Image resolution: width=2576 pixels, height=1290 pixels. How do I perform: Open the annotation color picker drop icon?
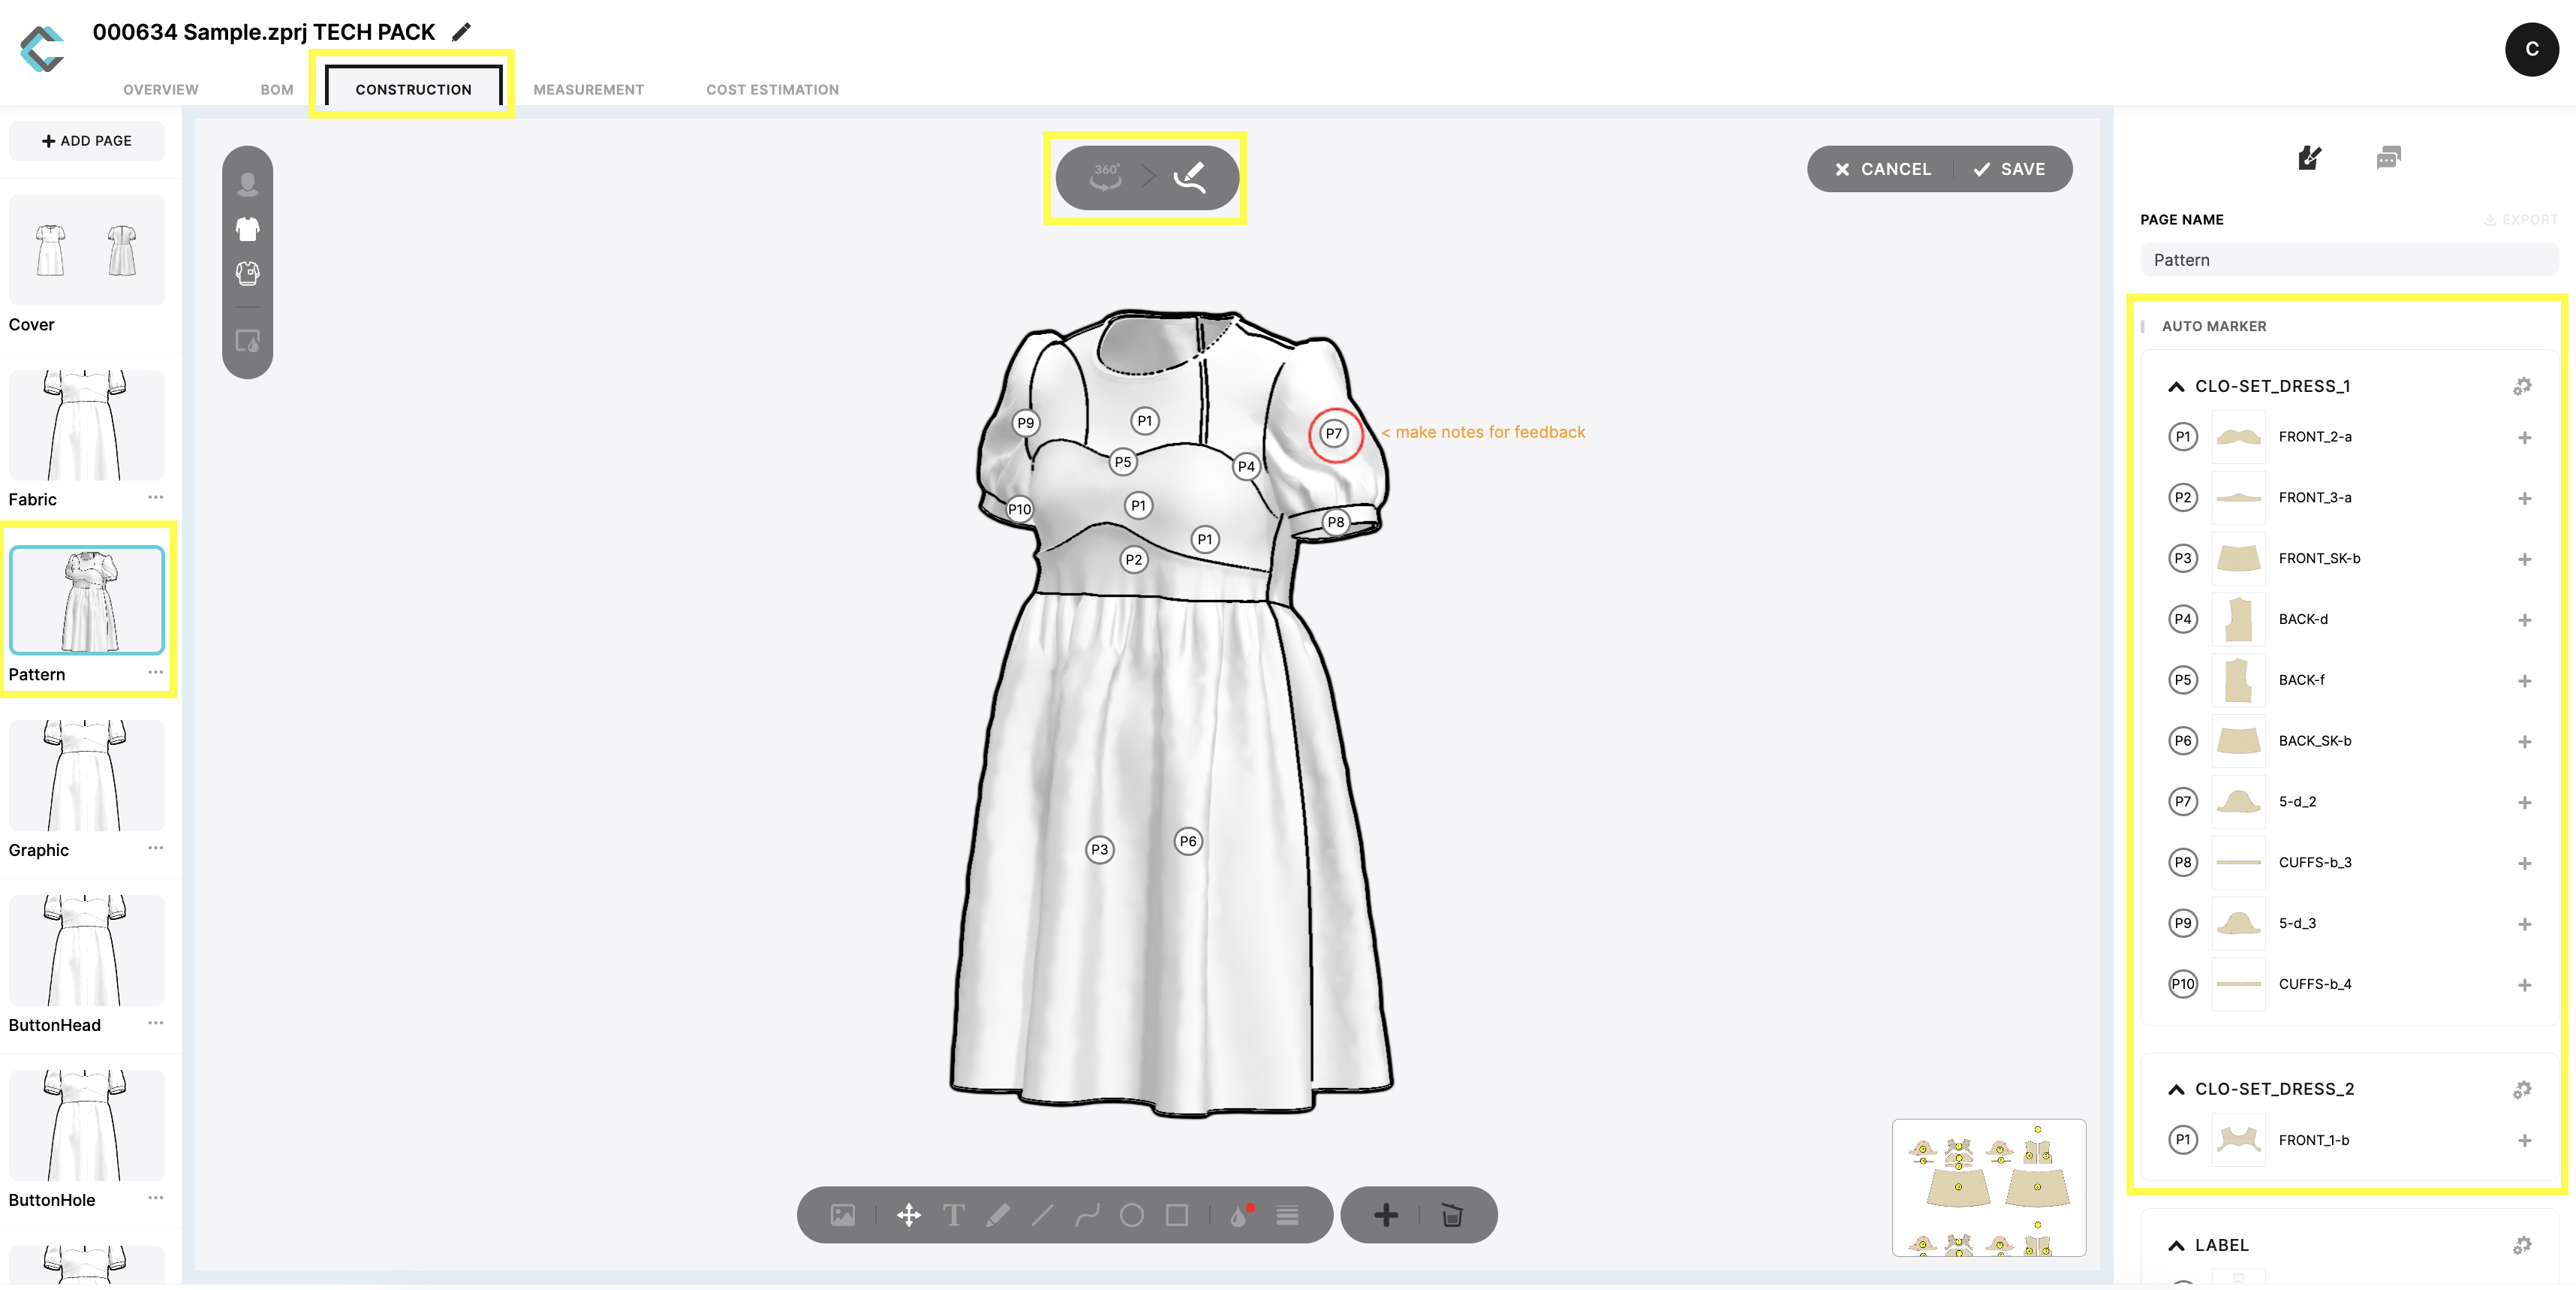tap(1241, 1215)
